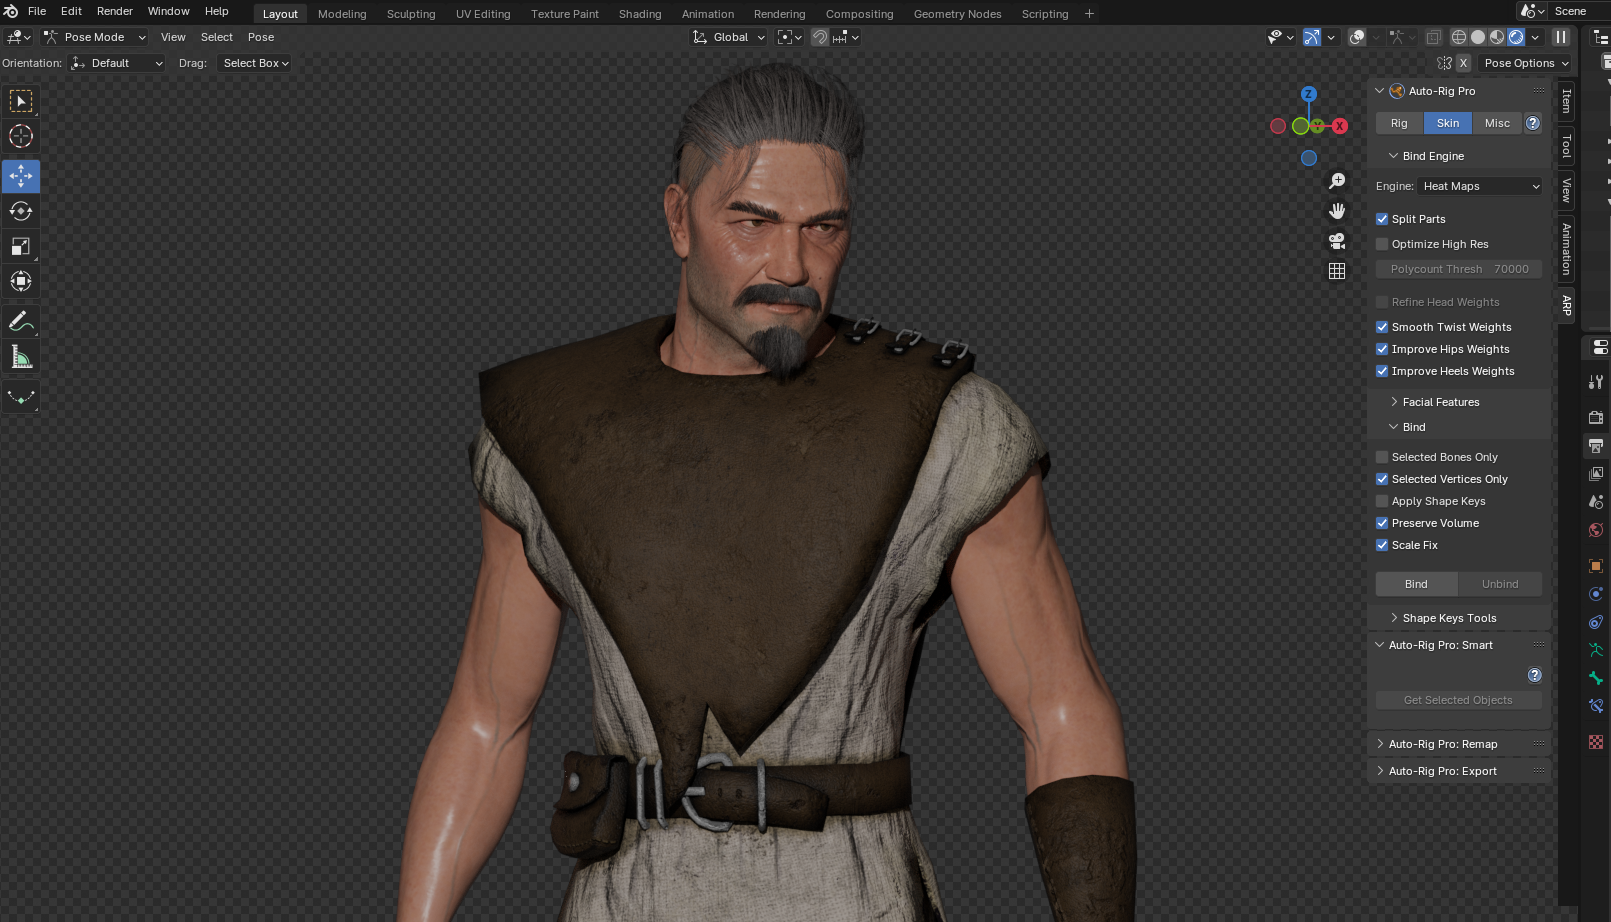Screen dimensions: 1611x922
Task: Select the Cursor tool in toolbar
Action: pyautogui.click(x=21, y=136)
